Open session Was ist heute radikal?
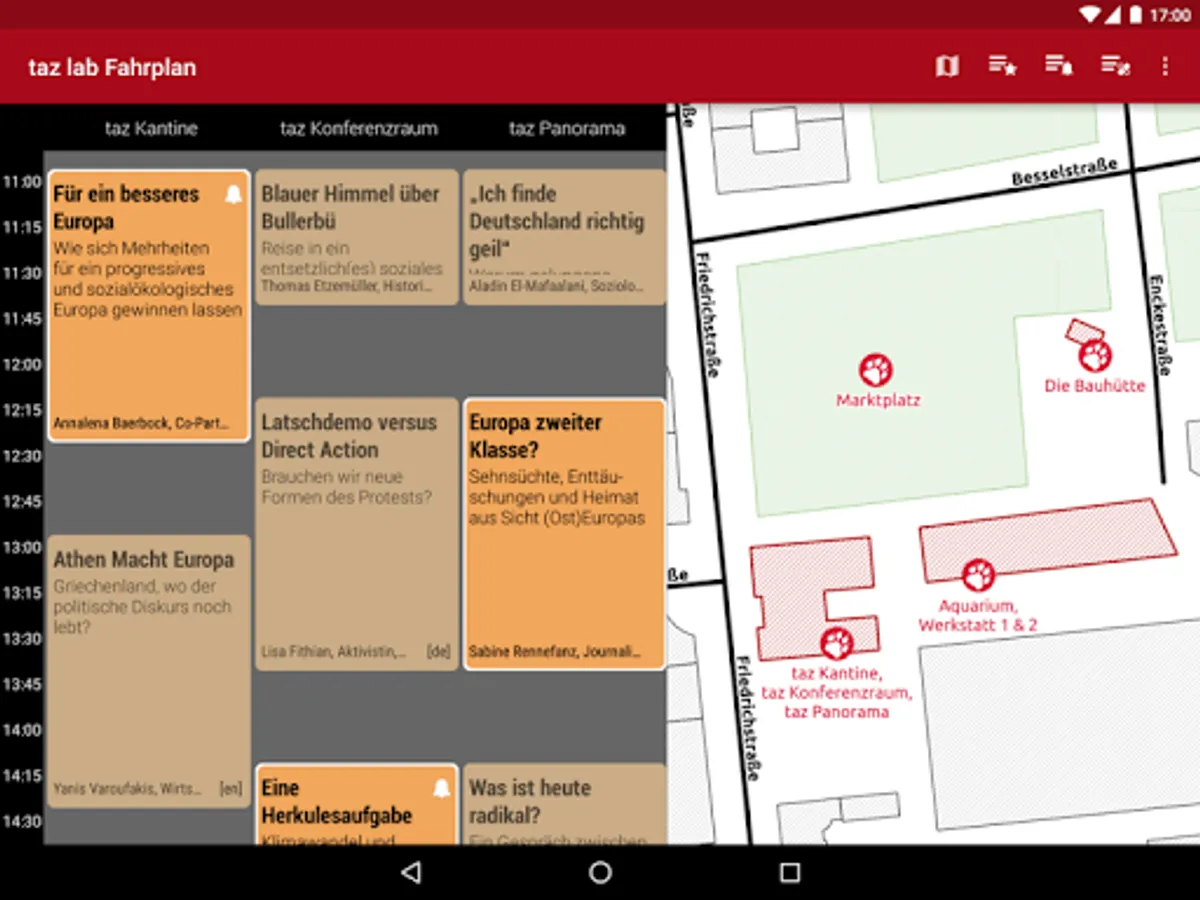The image size is (1200, 900). point(565,804)
